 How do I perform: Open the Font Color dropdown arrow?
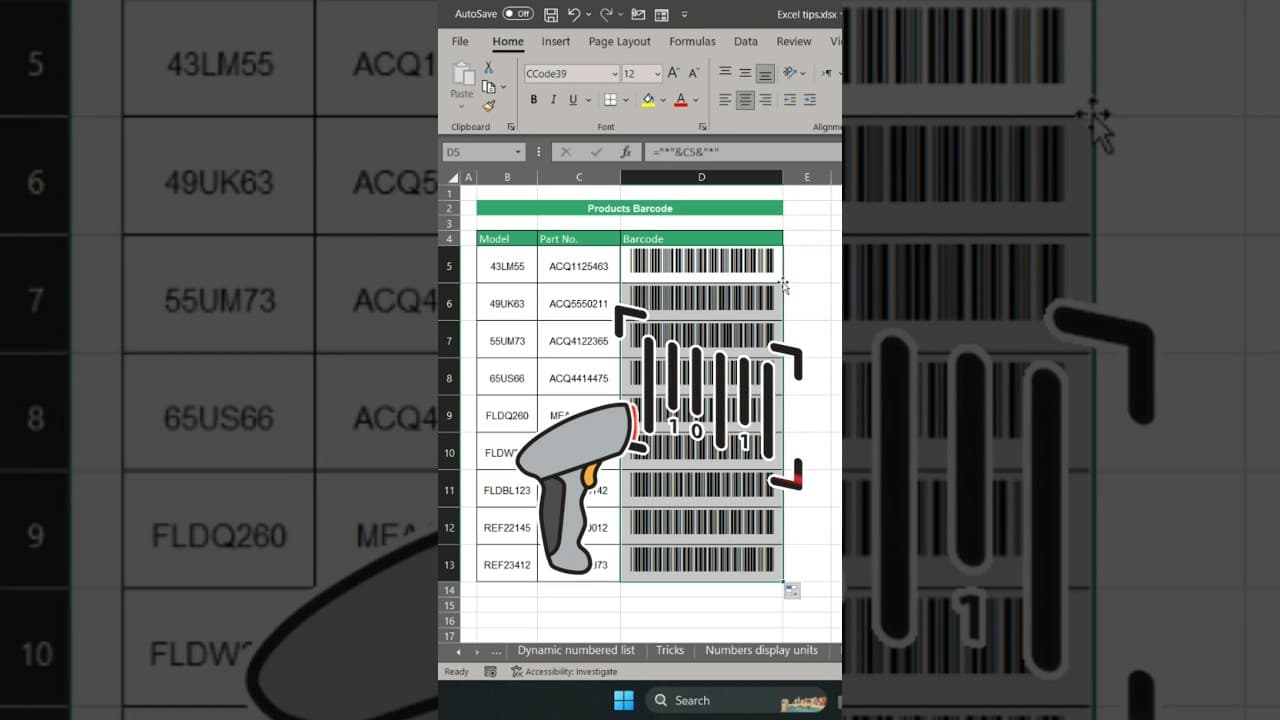[x=695, y=100]
